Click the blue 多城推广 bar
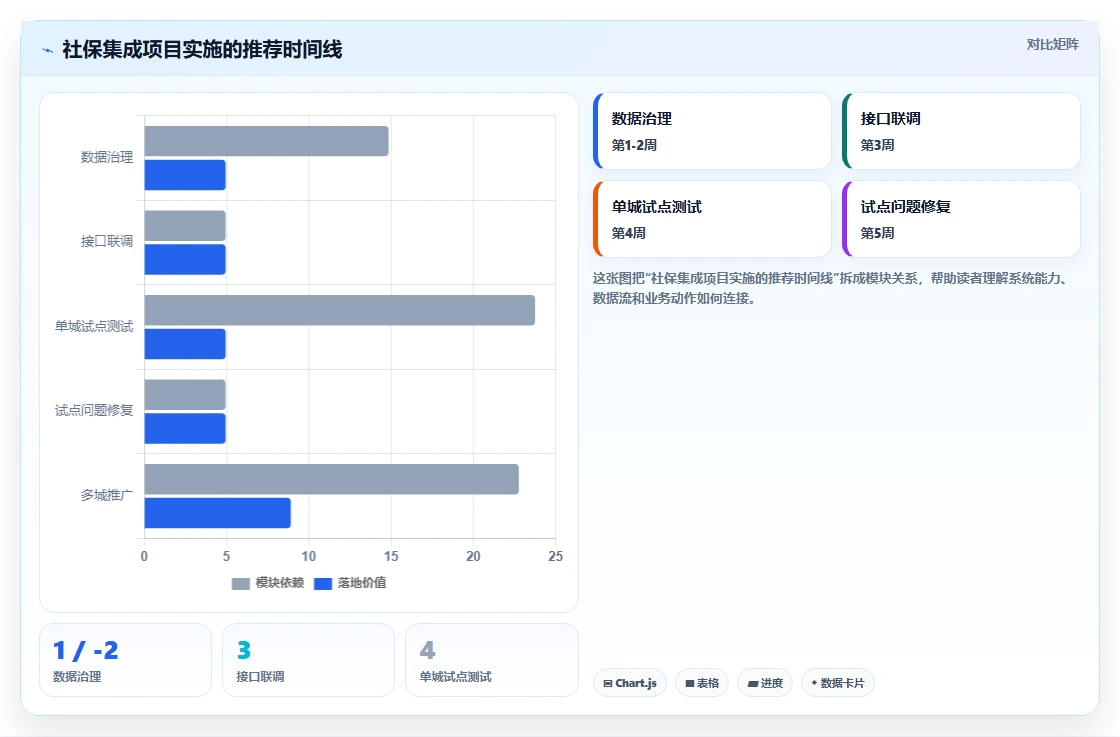 tap(217, 513)
